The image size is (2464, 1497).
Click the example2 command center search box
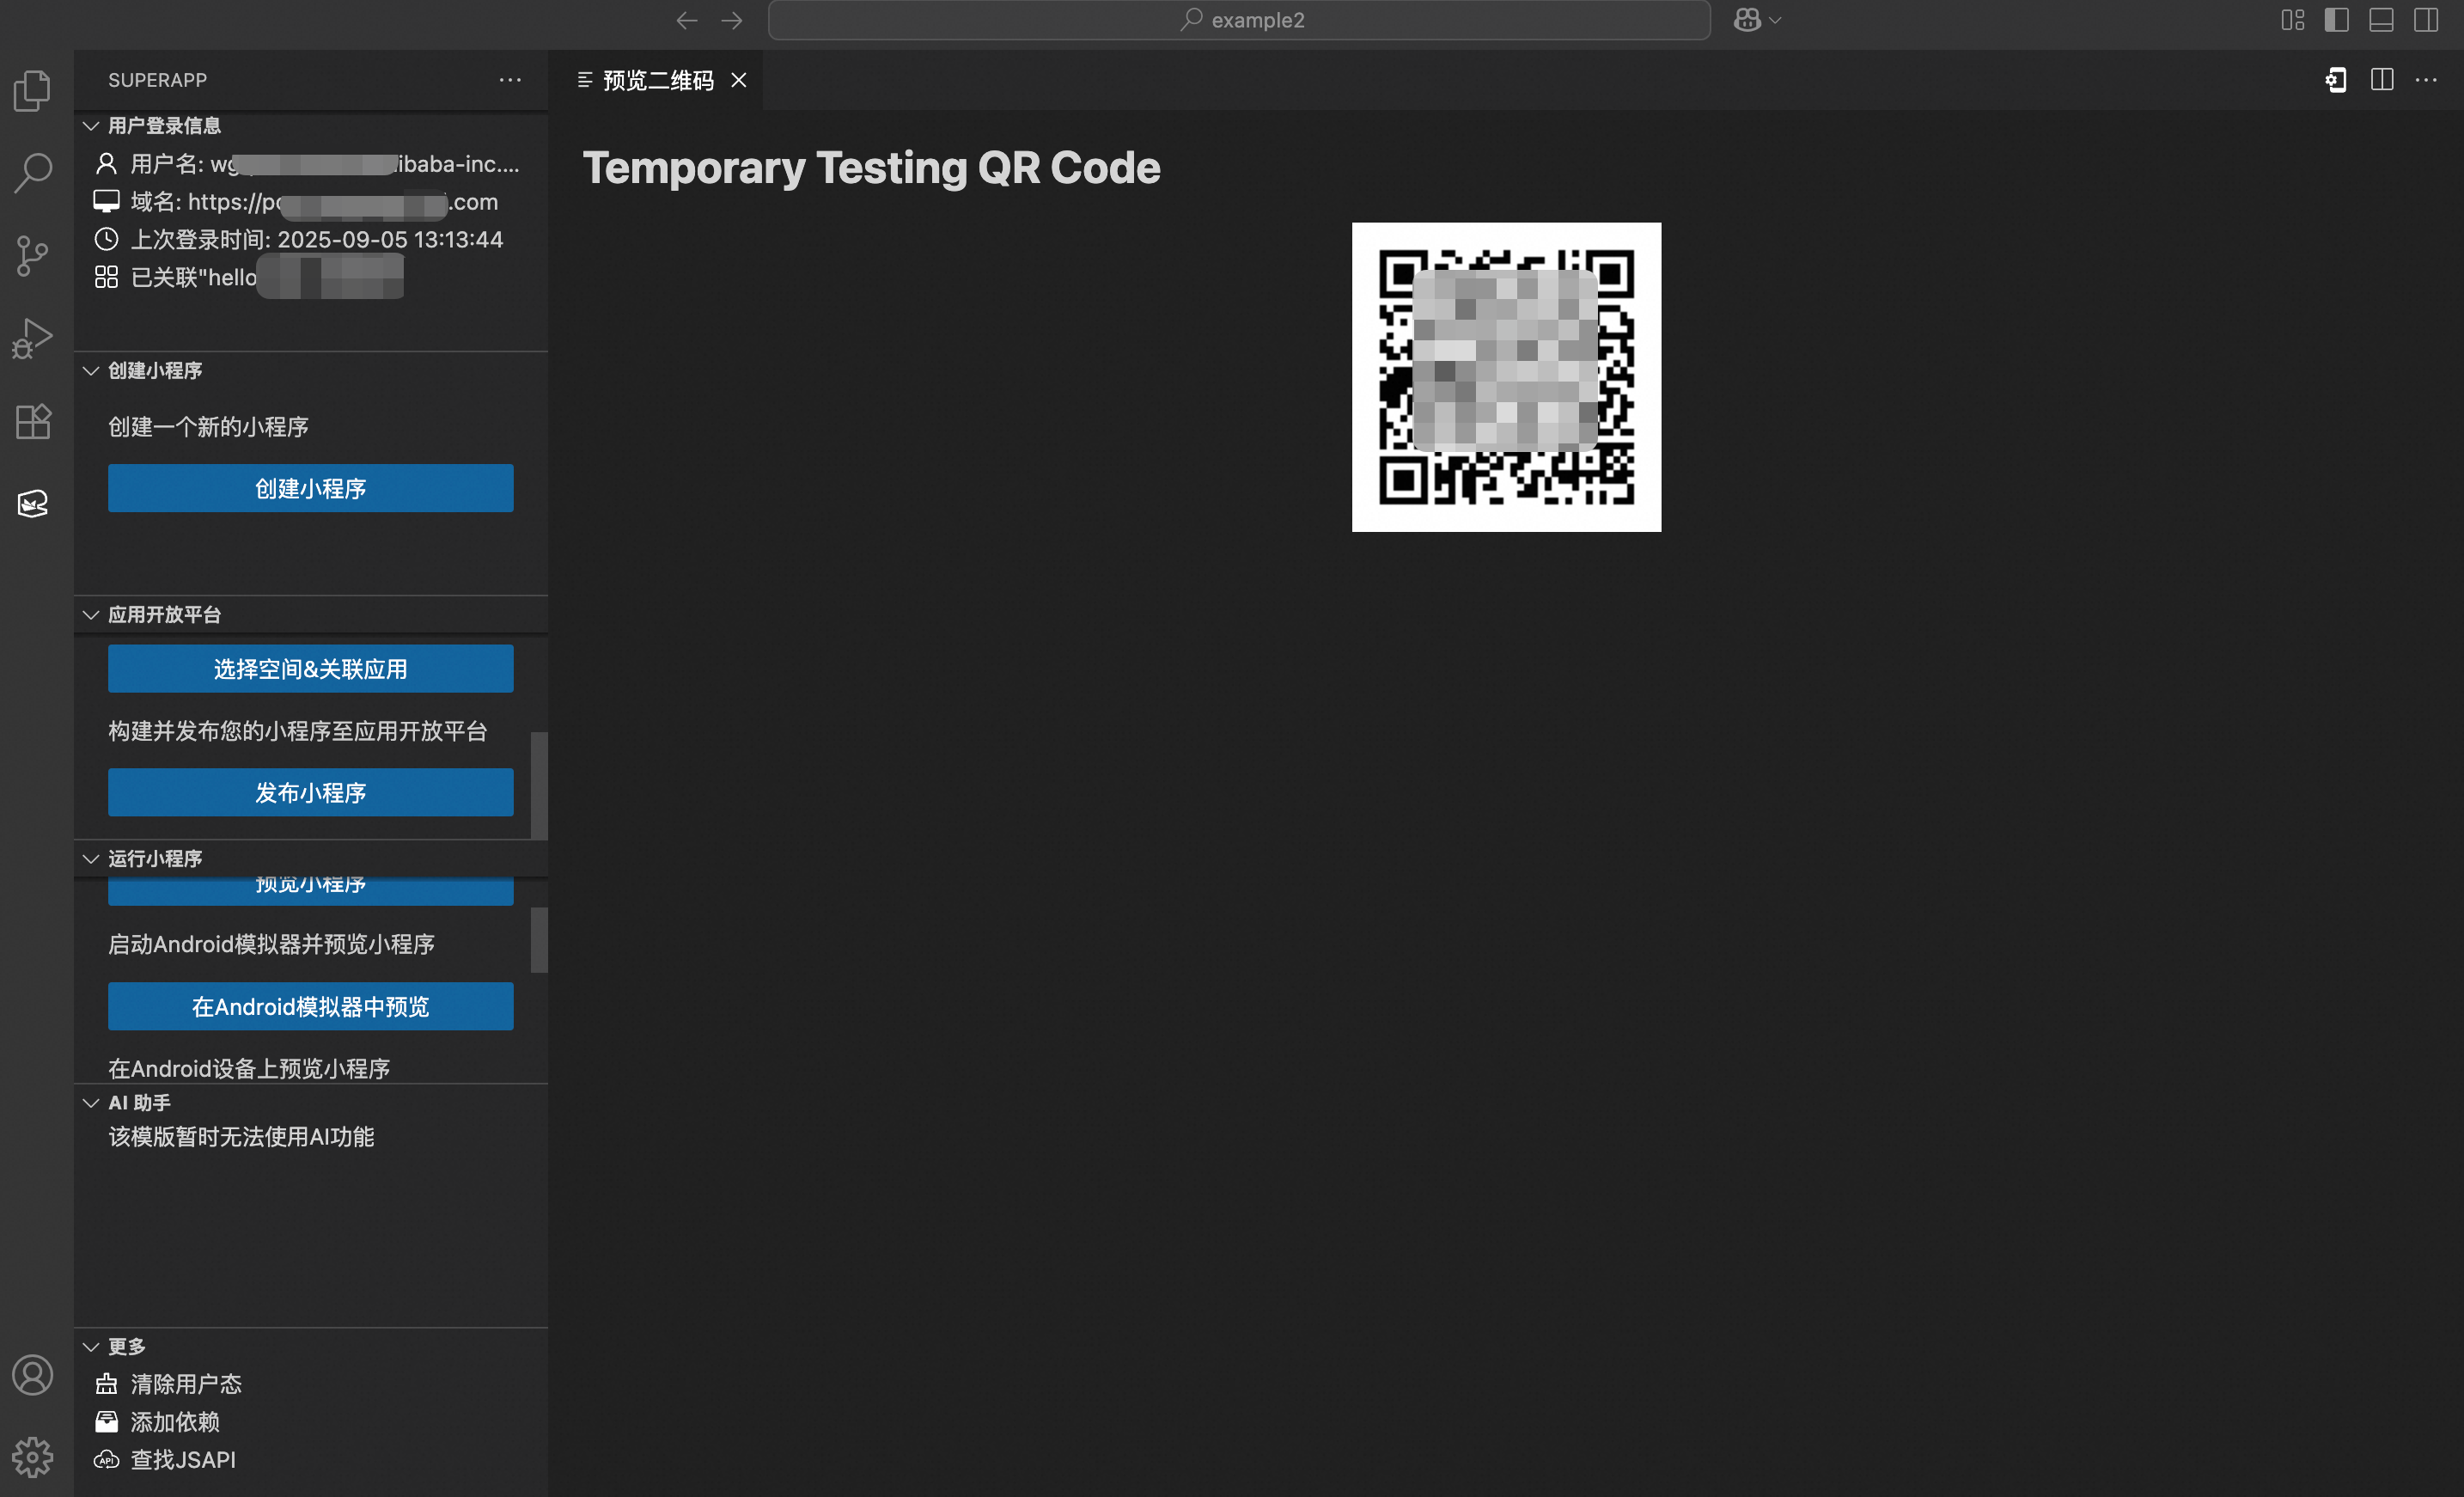[x=1238, y=20]
